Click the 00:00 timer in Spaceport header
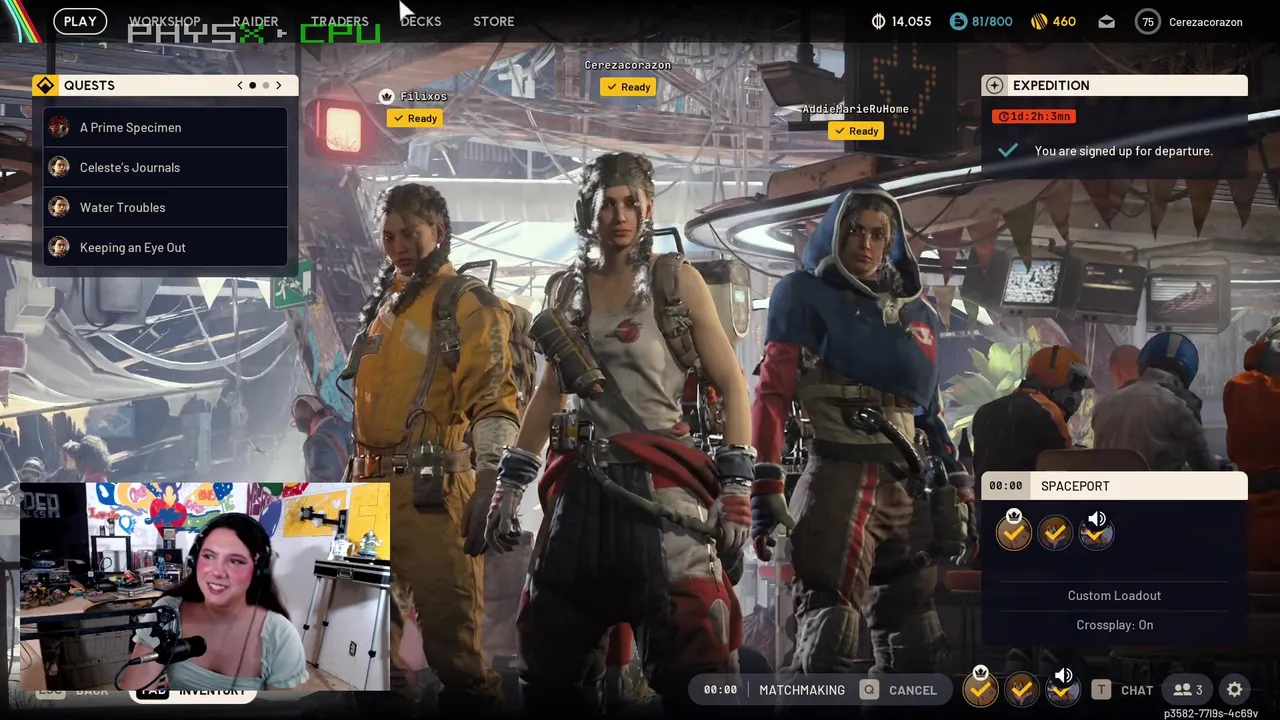This screenshot has width=1280, height=720. click(1005, 486)
